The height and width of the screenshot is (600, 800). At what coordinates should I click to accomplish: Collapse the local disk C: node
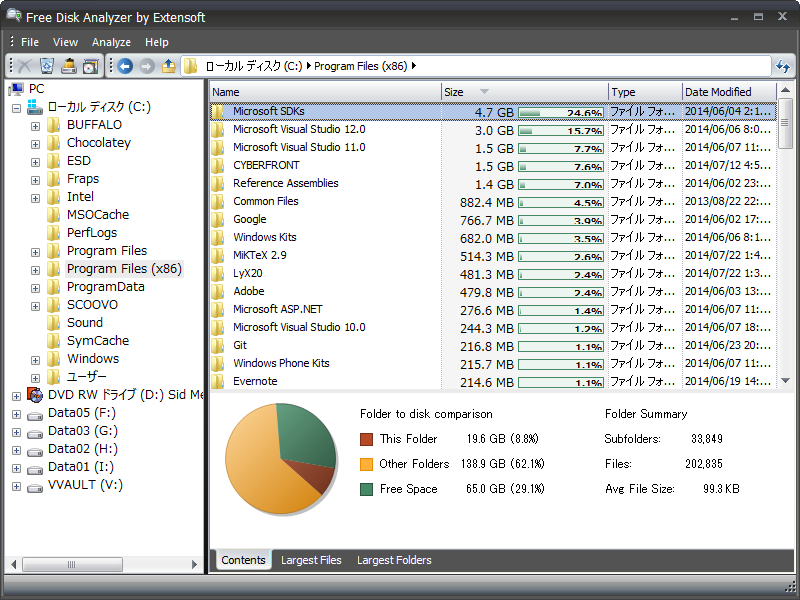point(16,108)
